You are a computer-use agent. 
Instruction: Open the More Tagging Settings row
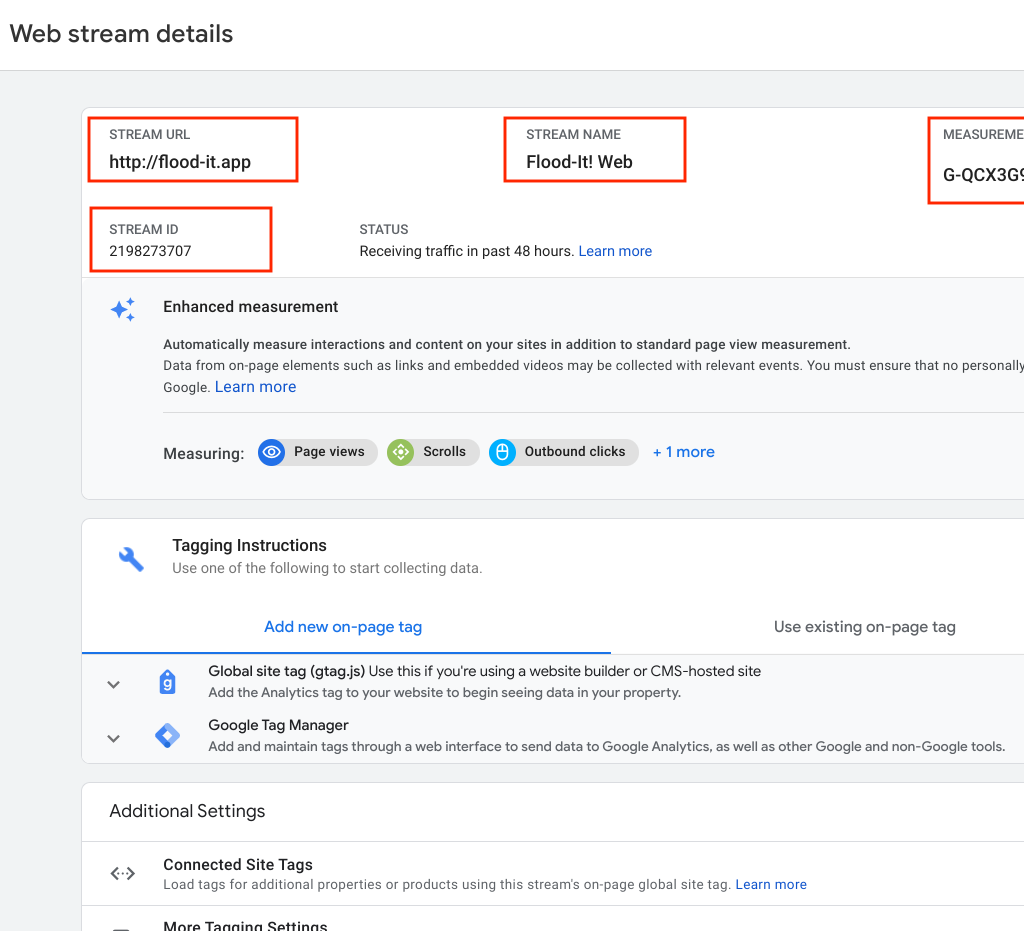click(x=245, y=926)
